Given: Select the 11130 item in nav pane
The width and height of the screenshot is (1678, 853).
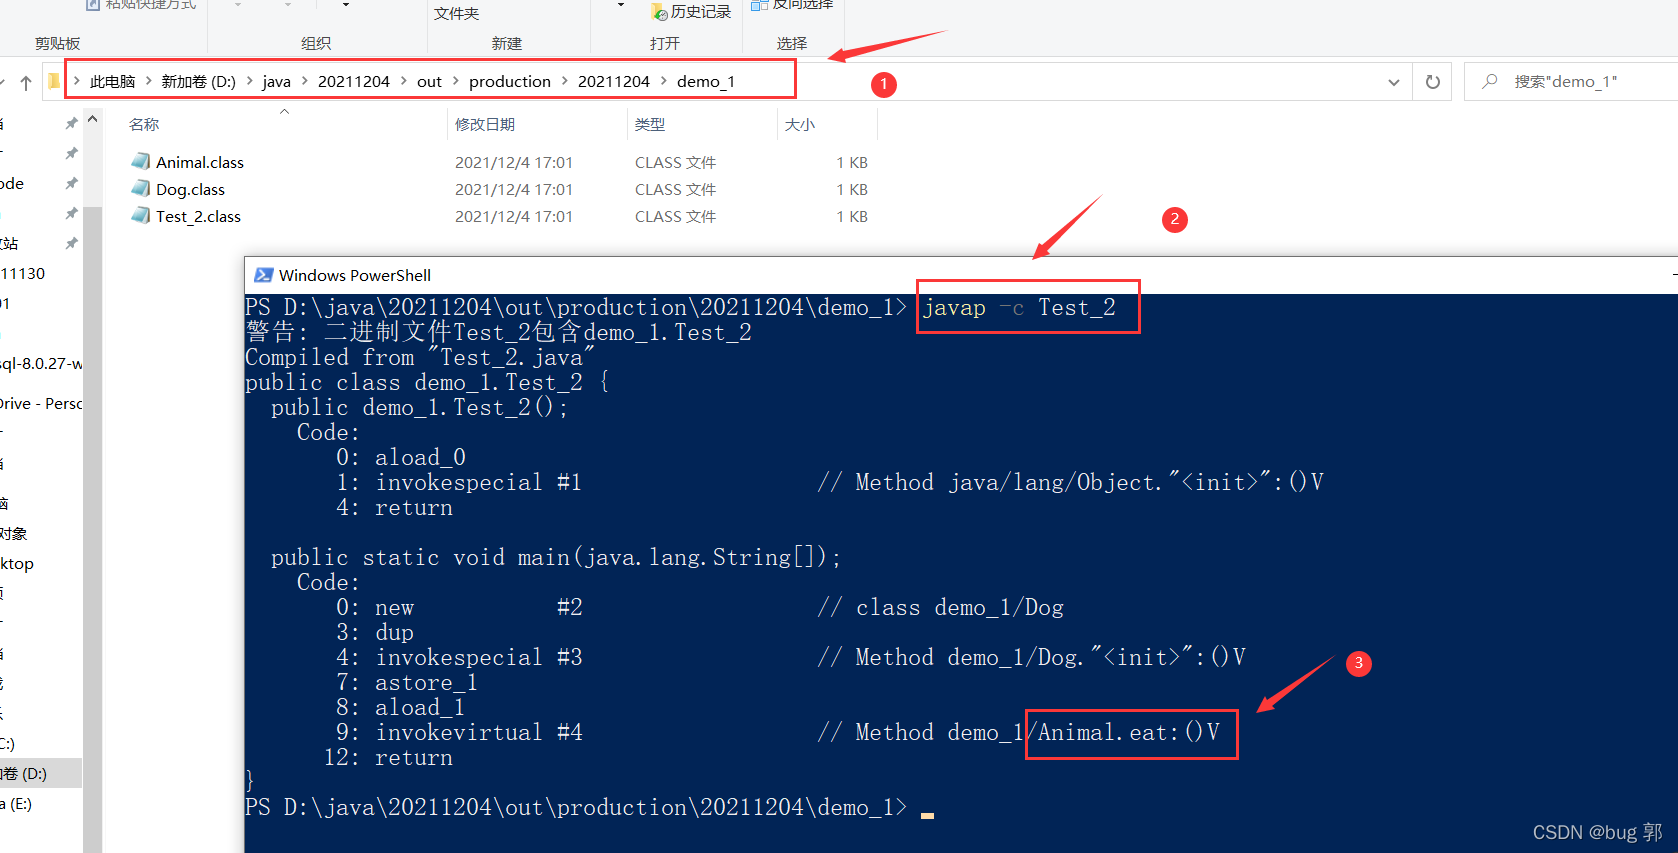Looking at the screenshot, I should (23, 273).
